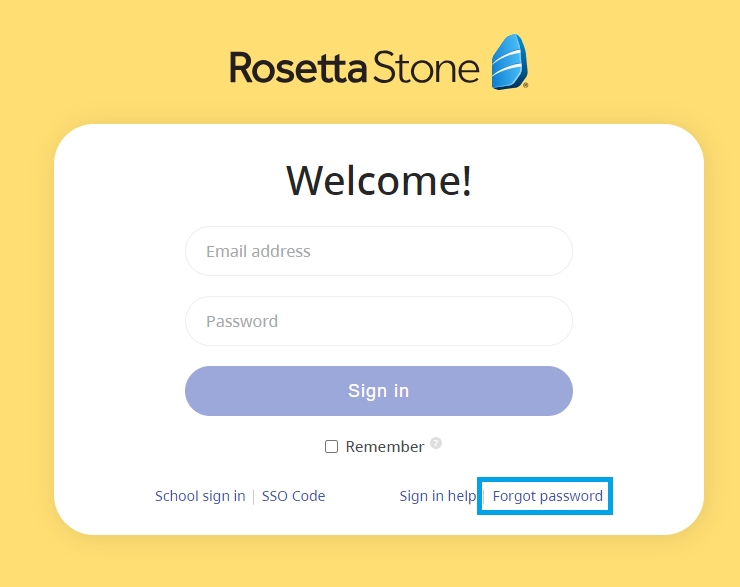This screenshot has width=740, height=587.
Task: Open Sign in help
Action: 437,496
